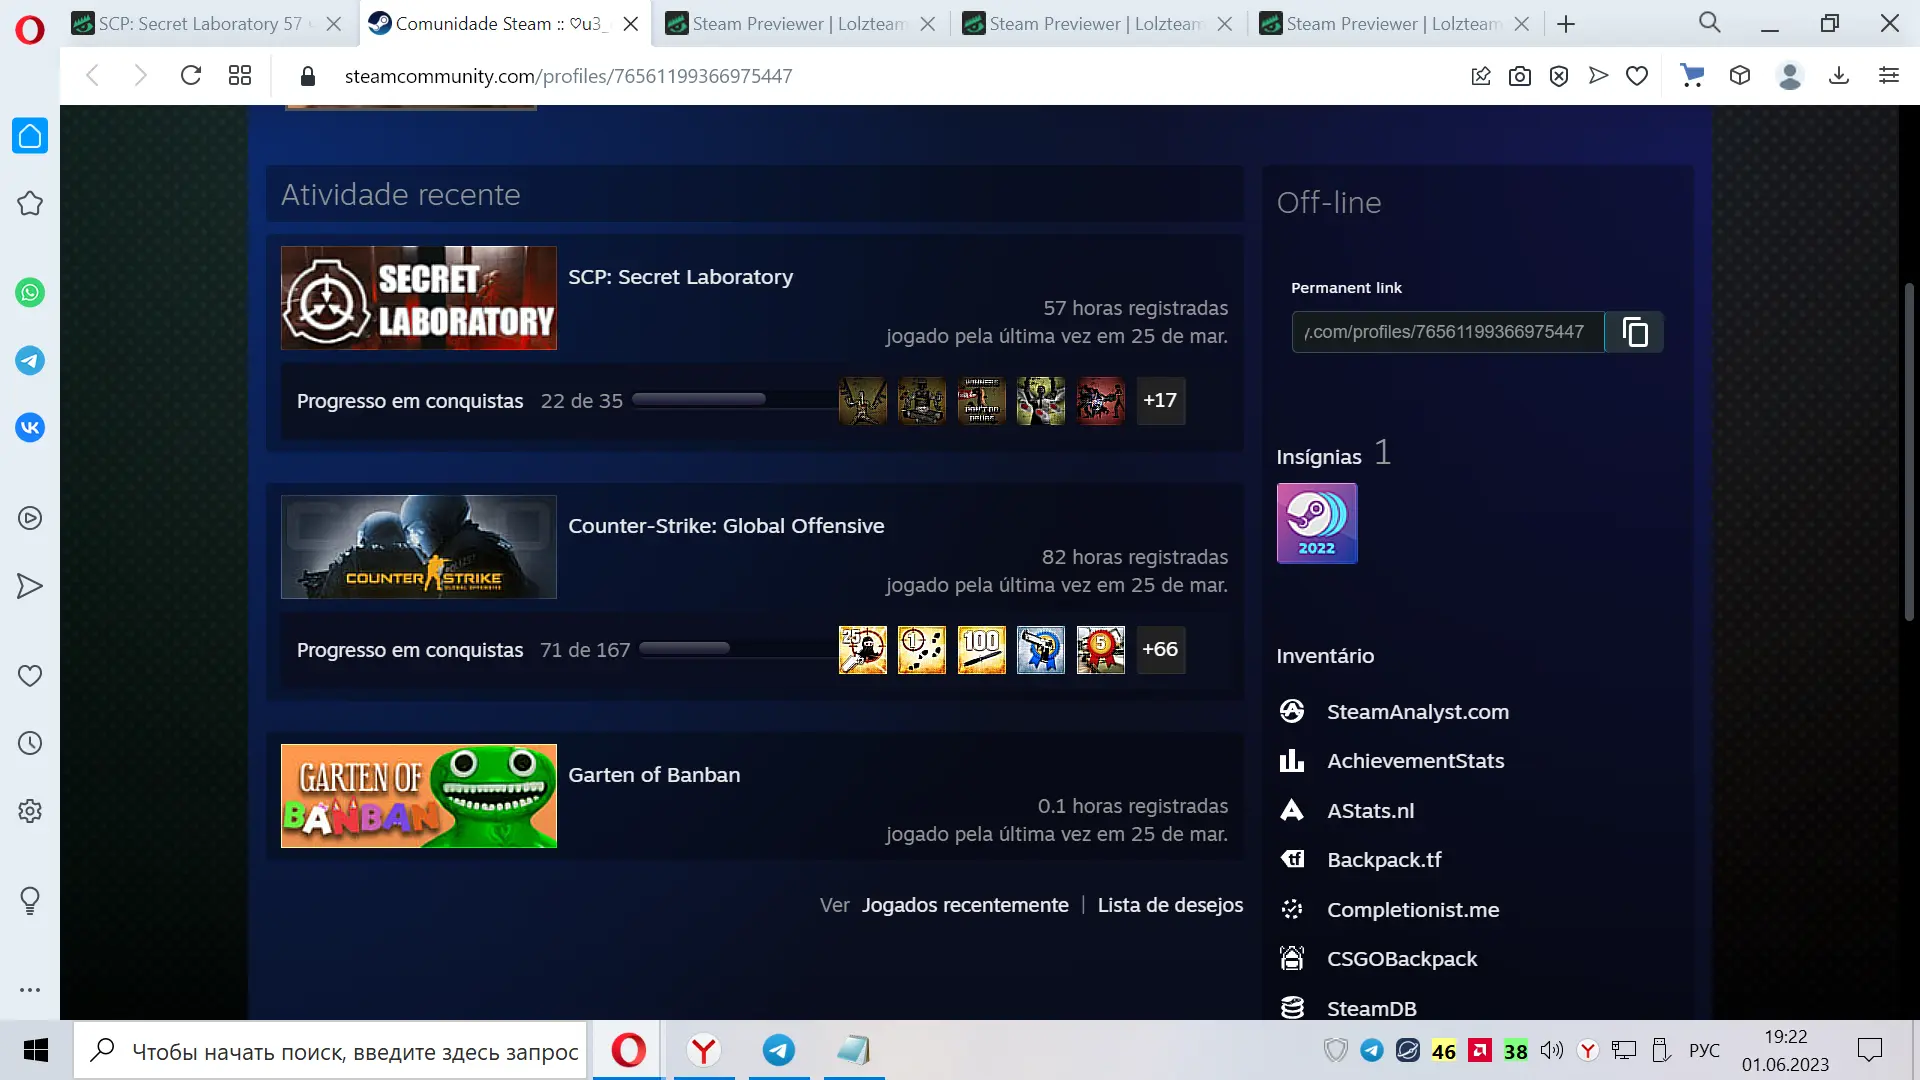Open Windows Start menu

pos(36,1050)
